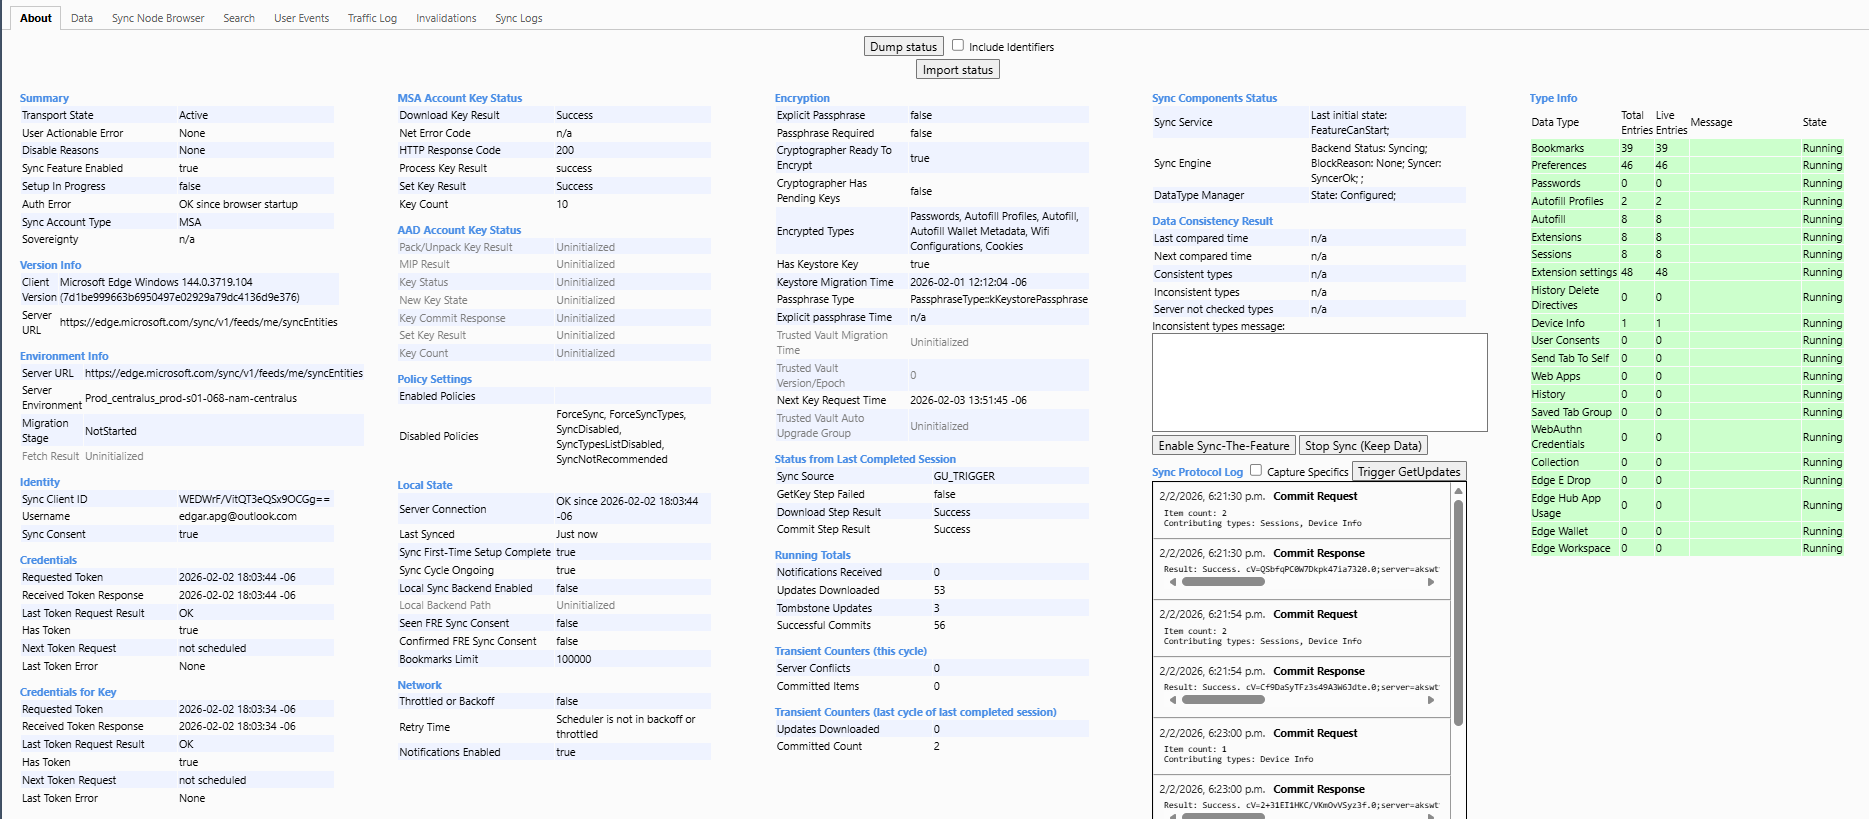Click the Prod_centralus_prod-s01-068-nam-centralus environment value
Screen dimensions: 1869x819
[x=191, y=398]
